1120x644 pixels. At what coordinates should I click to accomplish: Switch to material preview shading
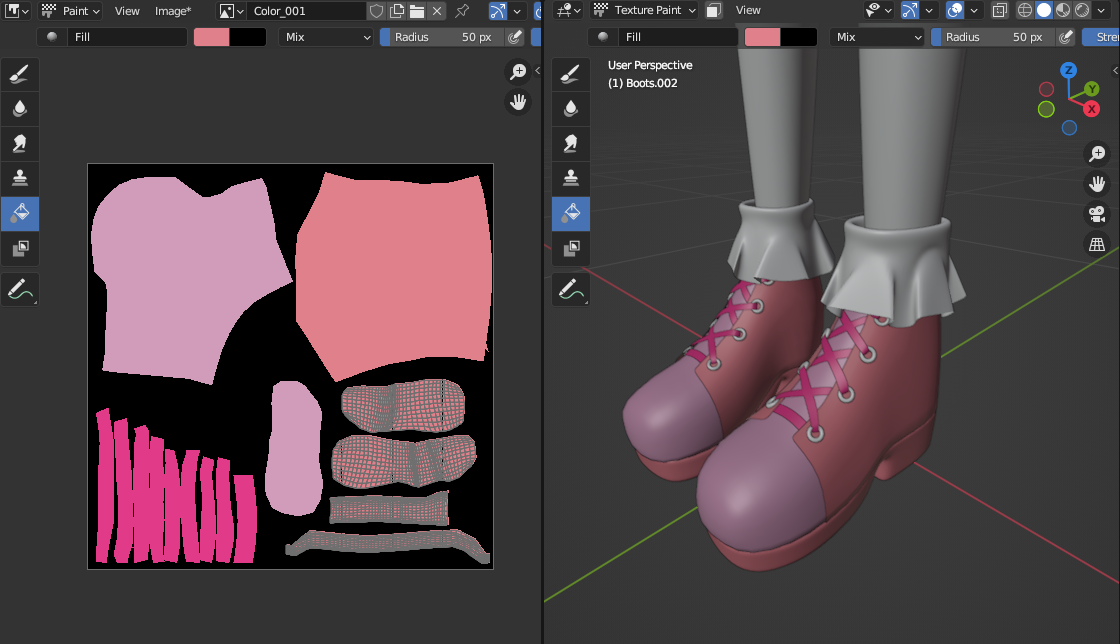[x=1063, y=10]
